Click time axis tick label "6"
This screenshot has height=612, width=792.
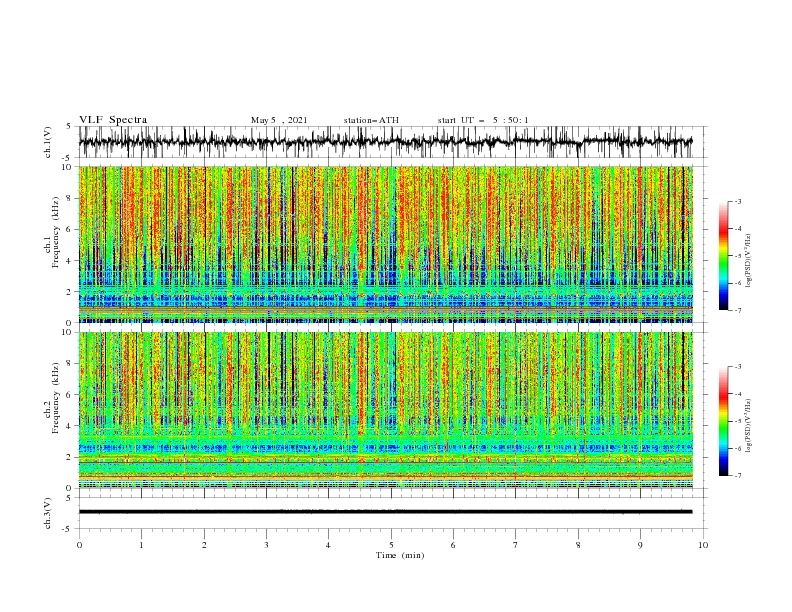pos(453,545)
